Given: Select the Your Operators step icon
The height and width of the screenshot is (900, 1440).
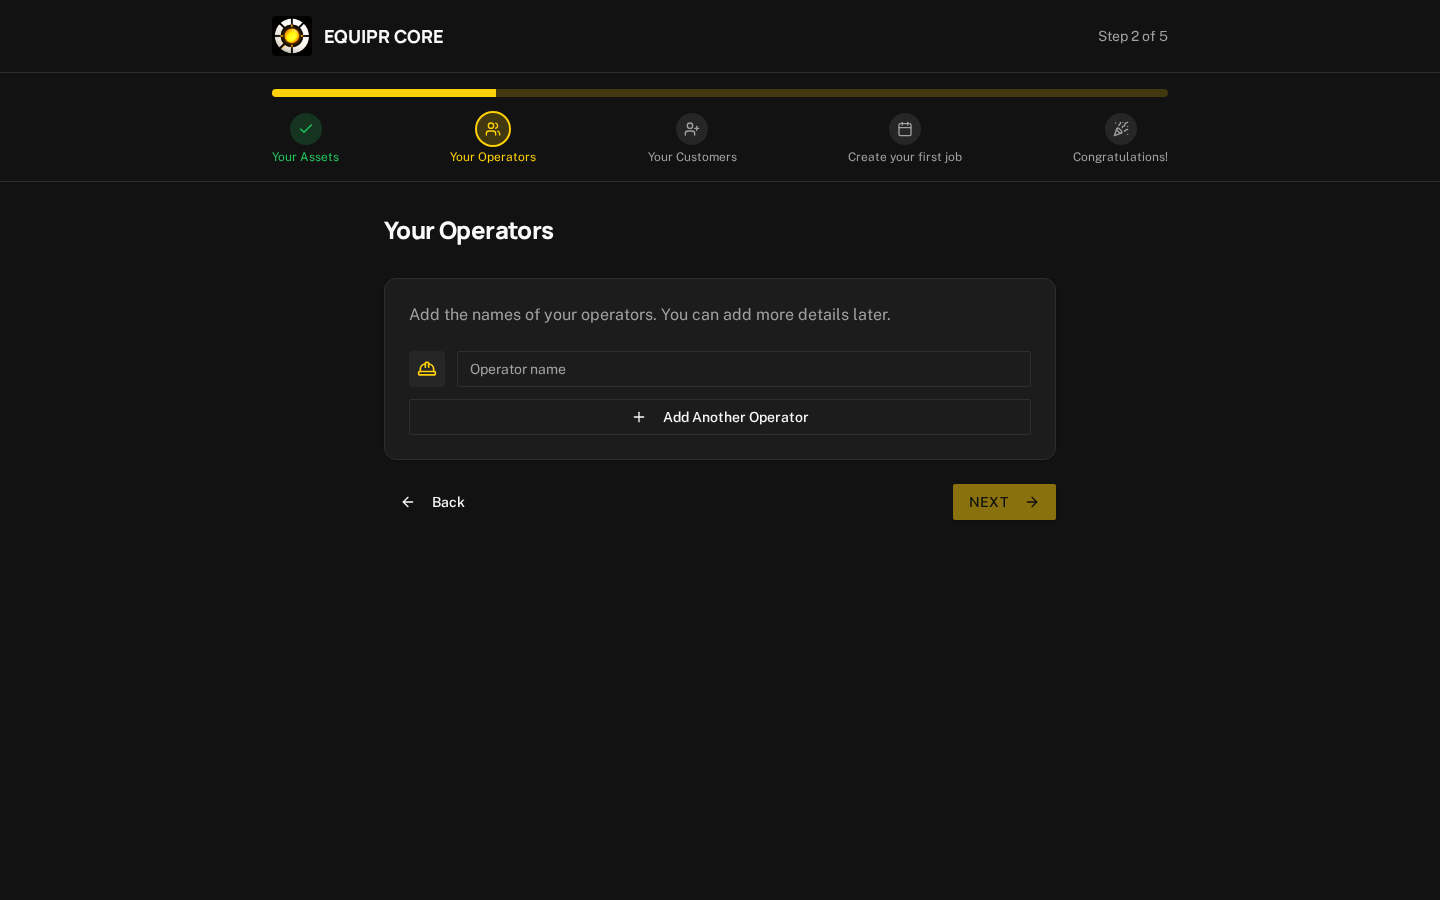Looking at the screenshot, I should pyautogui.click(x=493, y=129).
